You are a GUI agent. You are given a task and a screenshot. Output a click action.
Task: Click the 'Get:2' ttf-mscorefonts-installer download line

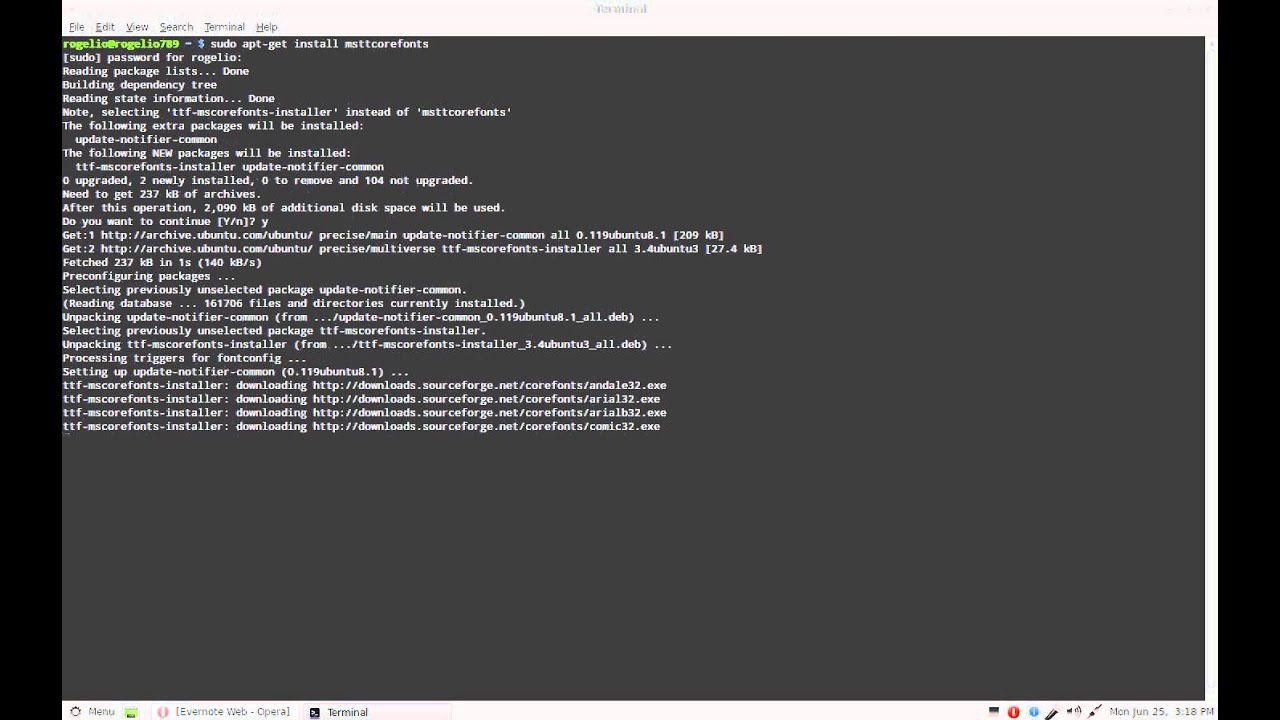[412, 249]
